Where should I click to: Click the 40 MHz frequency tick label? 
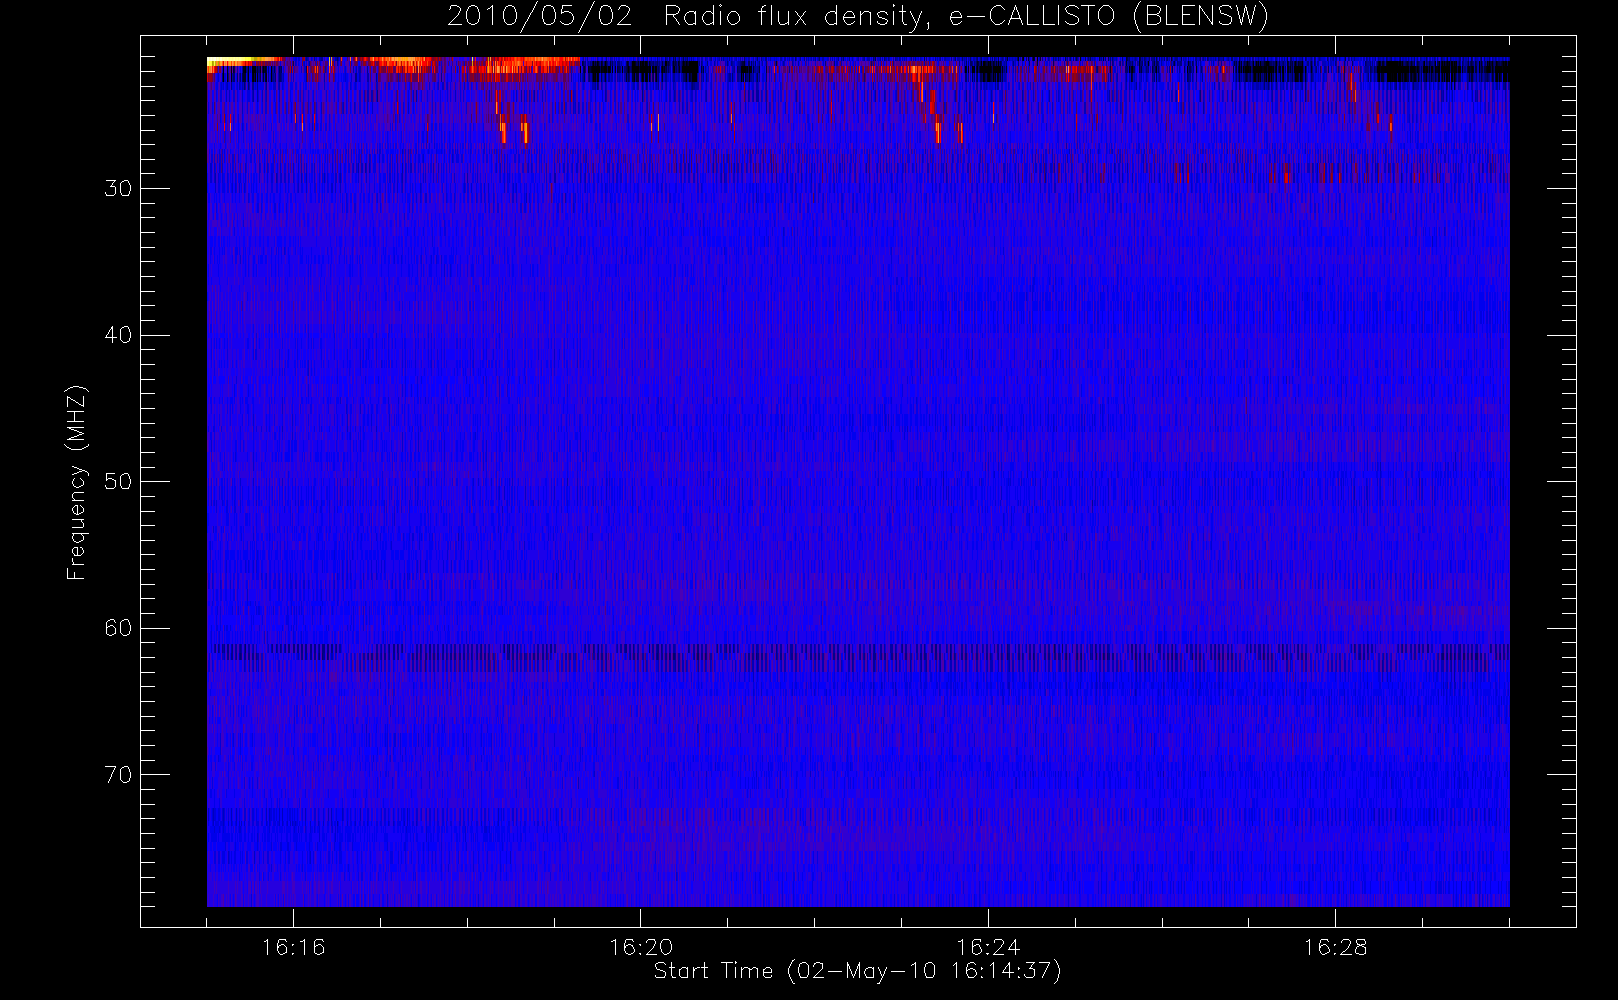click(x=118, y=335)
